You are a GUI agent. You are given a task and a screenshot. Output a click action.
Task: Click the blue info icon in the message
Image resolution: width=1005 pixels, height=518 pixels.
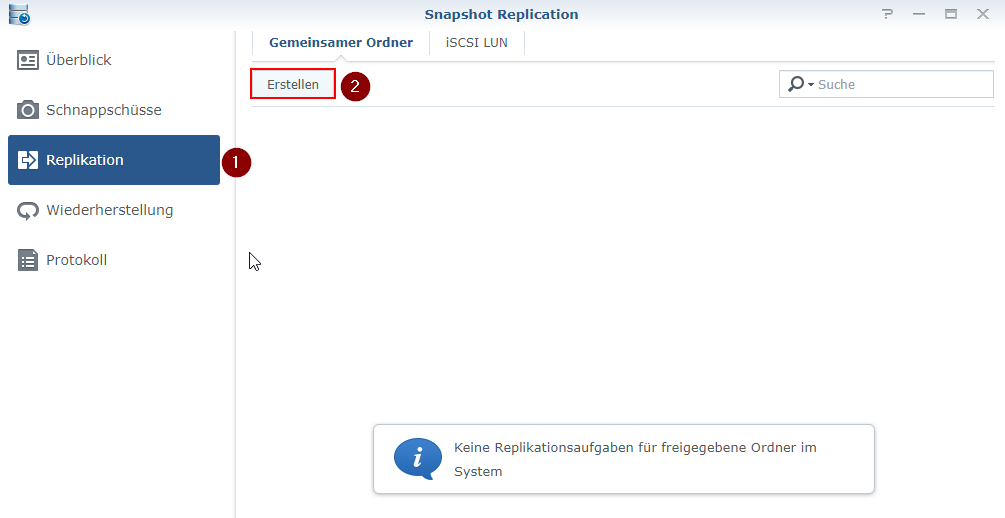[x=417, y=458]
